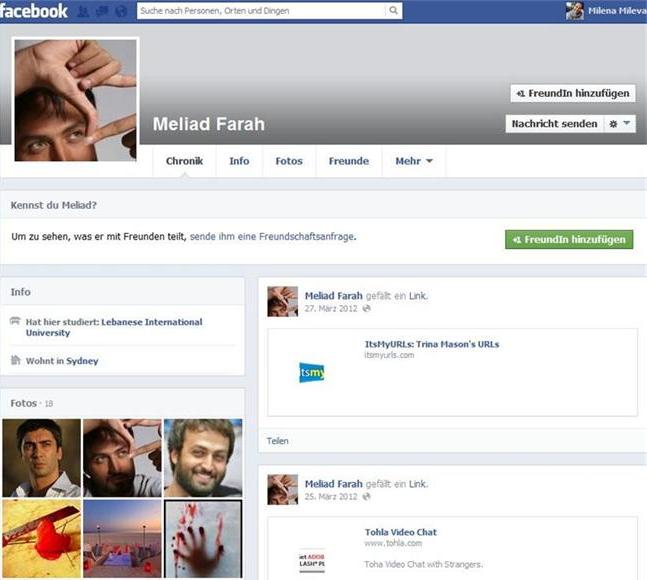Click the Nachricht senden button
The width and height of the screenshot is (647, 580).
pos(553,124)
